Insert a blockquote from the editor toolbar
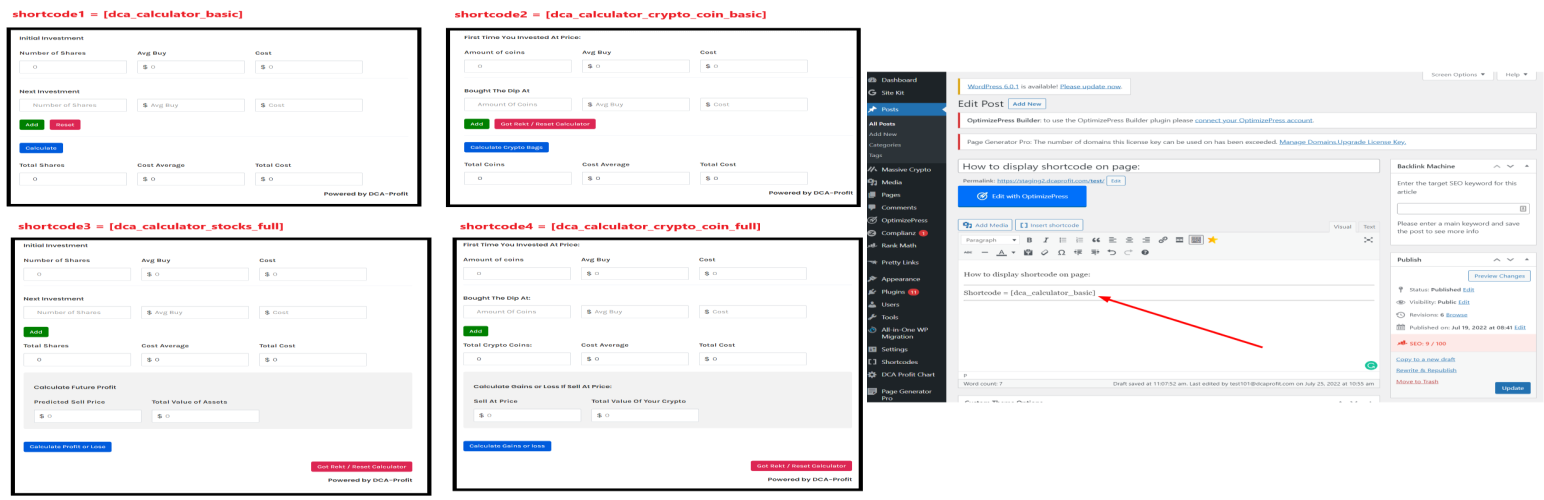 click(x=1096, y=240)
